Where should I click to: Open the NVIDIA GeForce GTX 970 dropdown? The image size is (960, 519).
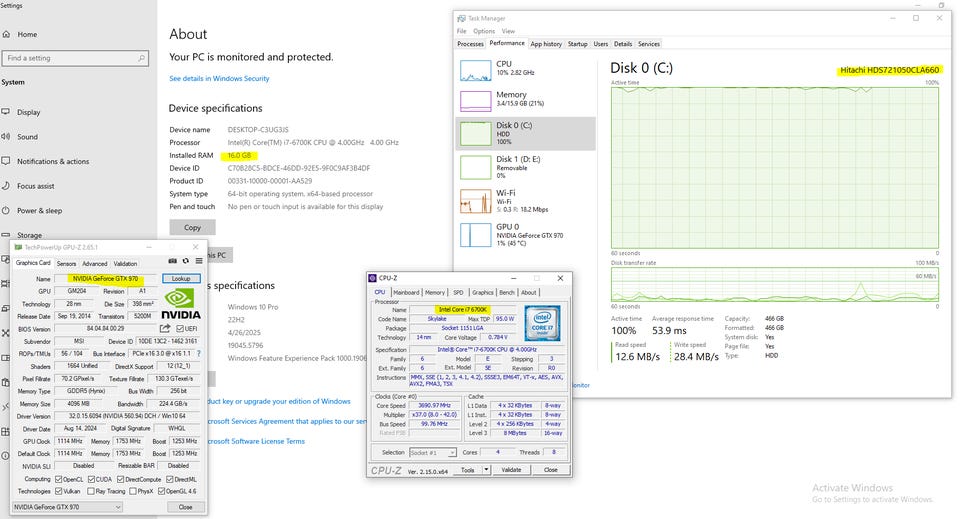click(x=116, y=507)
